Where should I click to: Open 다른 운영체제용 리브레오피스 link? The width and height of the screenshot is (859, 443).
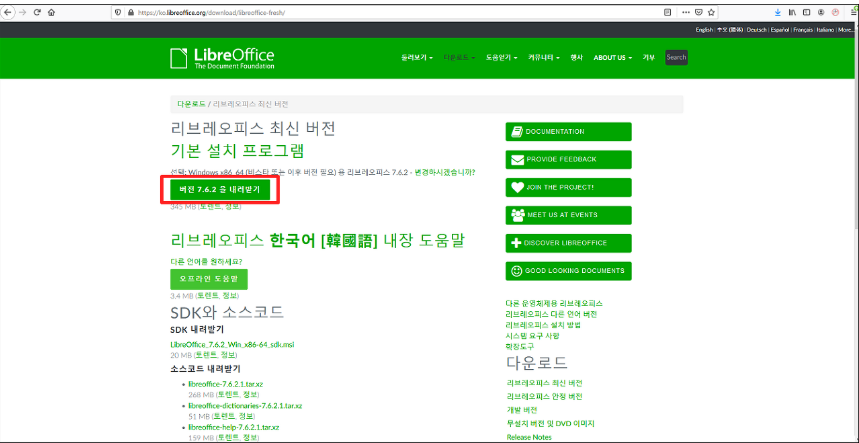point(554,303)
